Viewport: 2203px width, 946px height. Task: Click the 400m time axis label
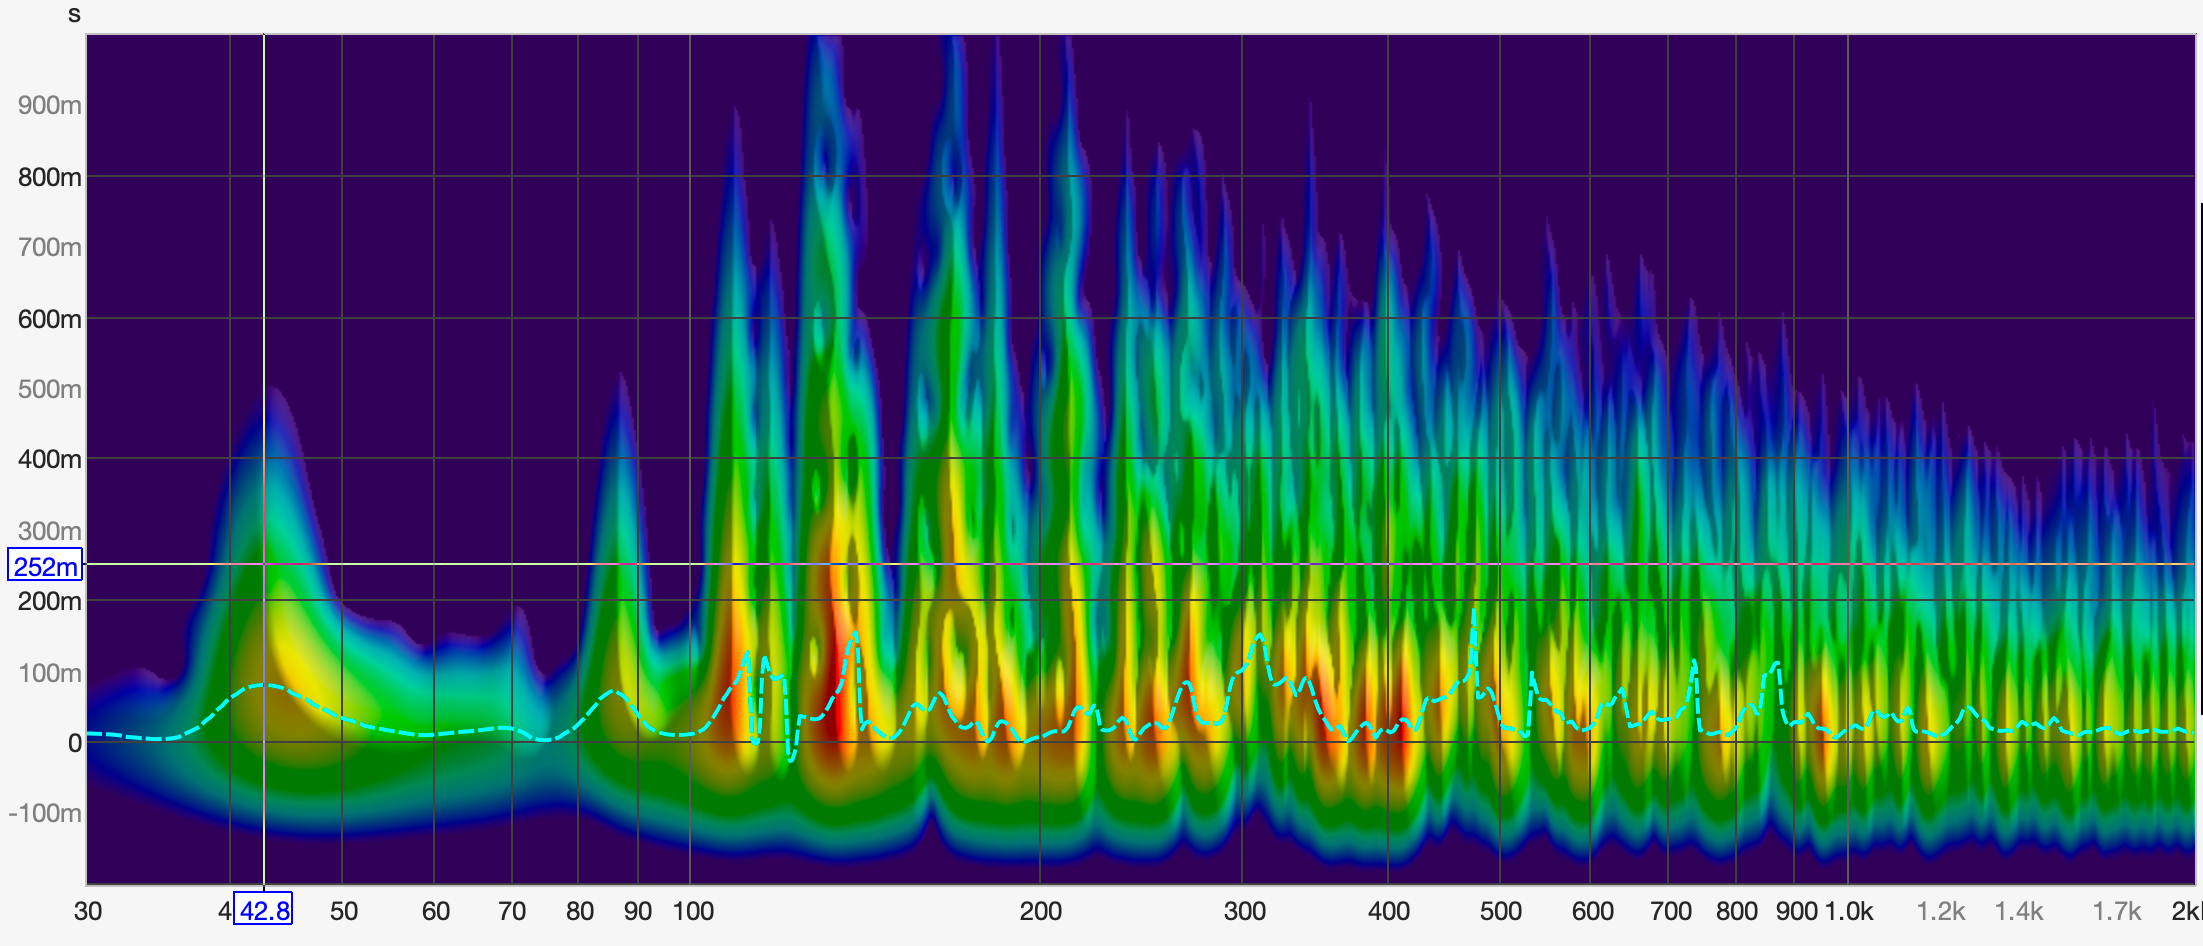pos(50,459)
